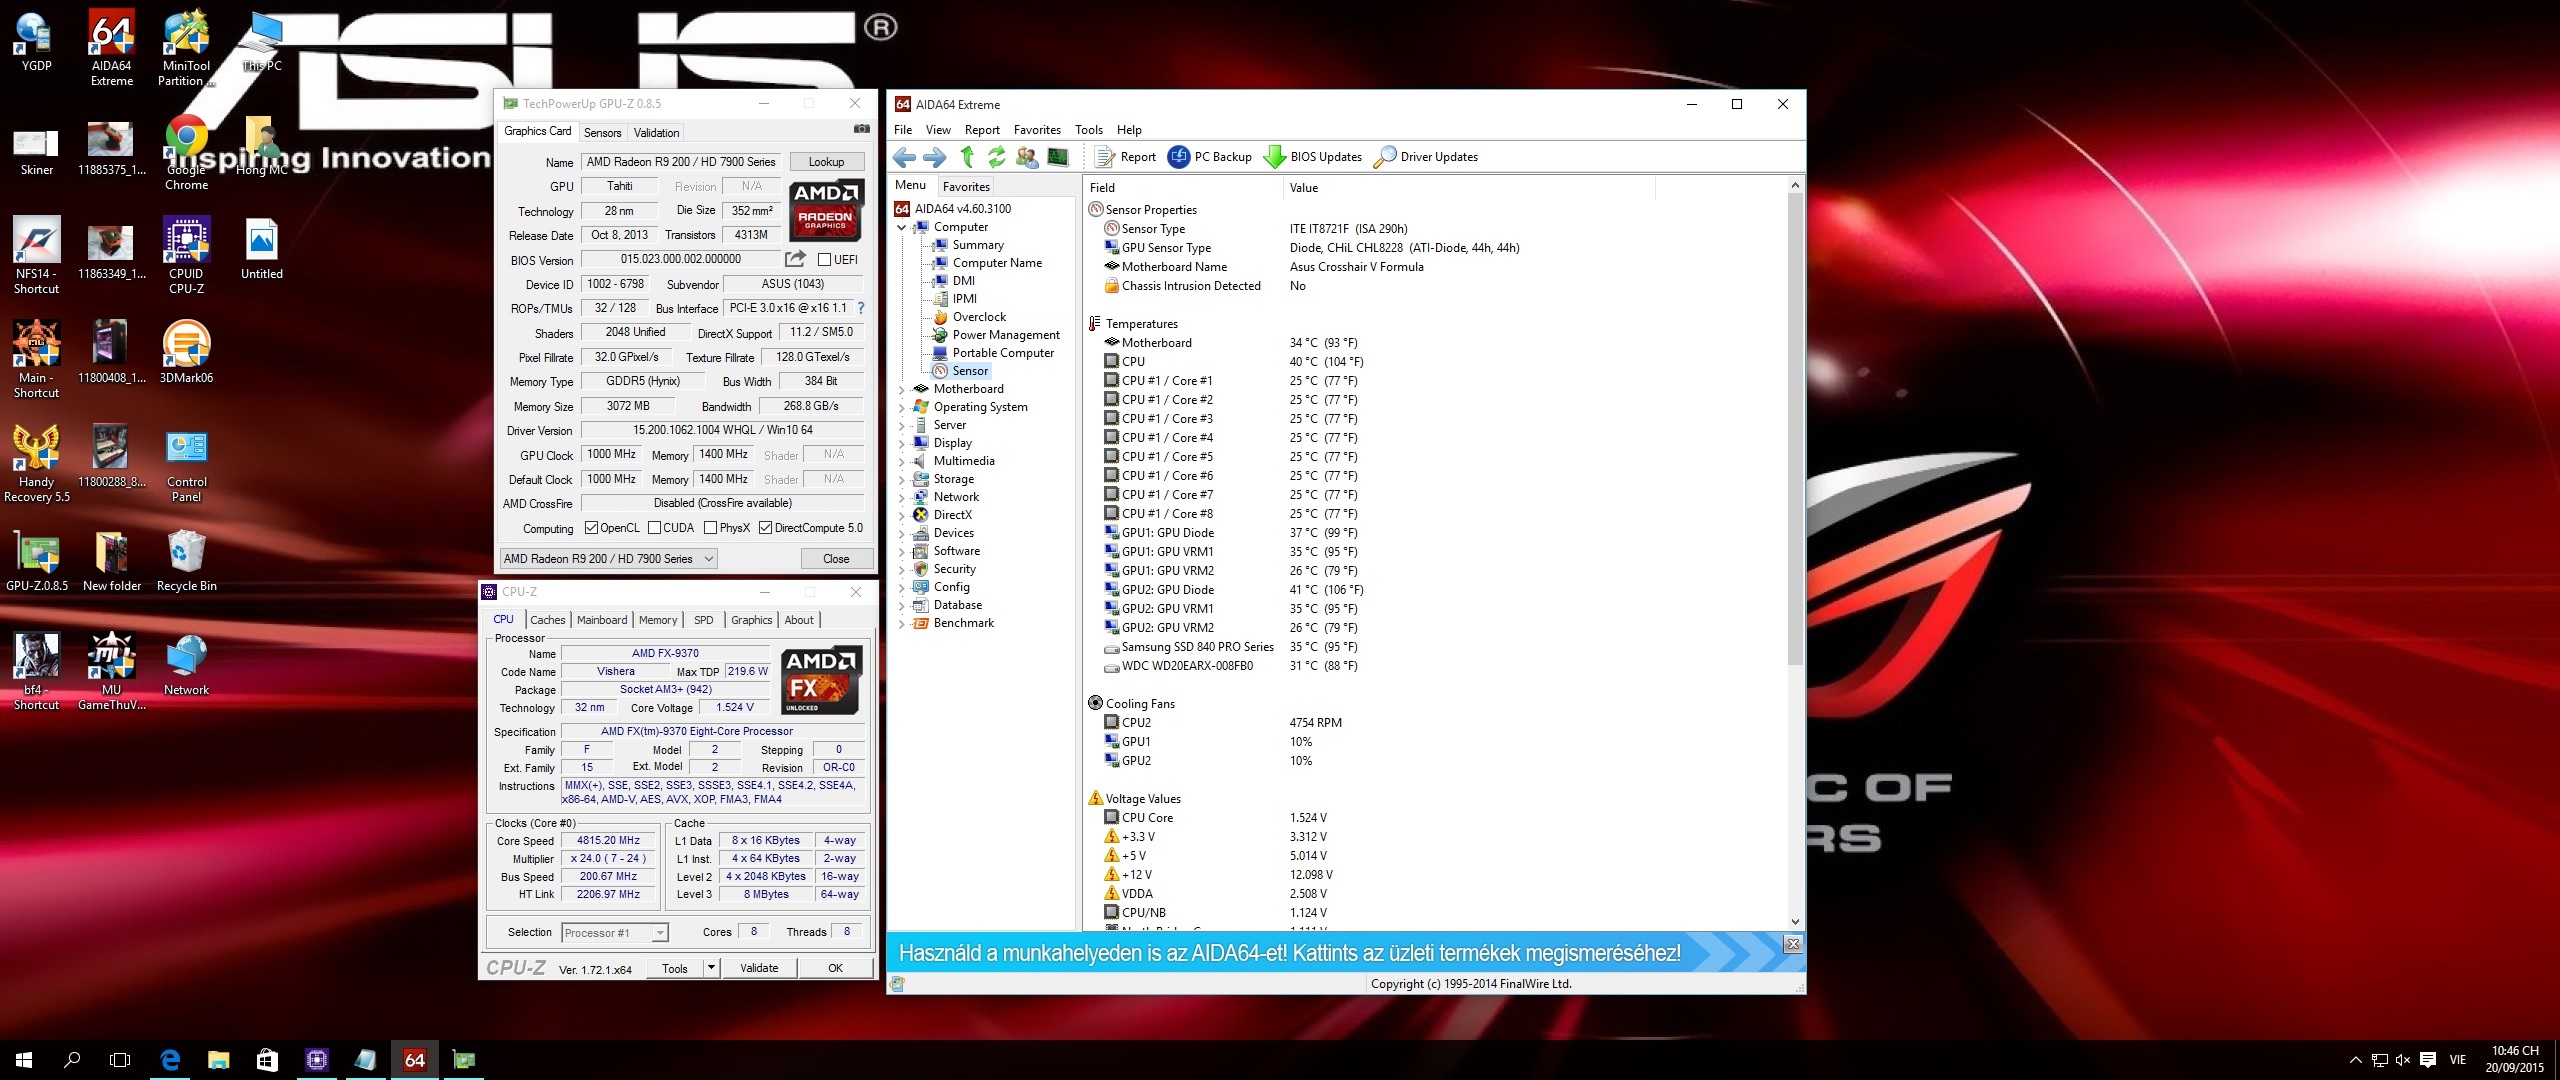Open the CPUID CPU-Z desktop icon
This screenshot has height=1080, width=2560.
click(x=186, y=256)
